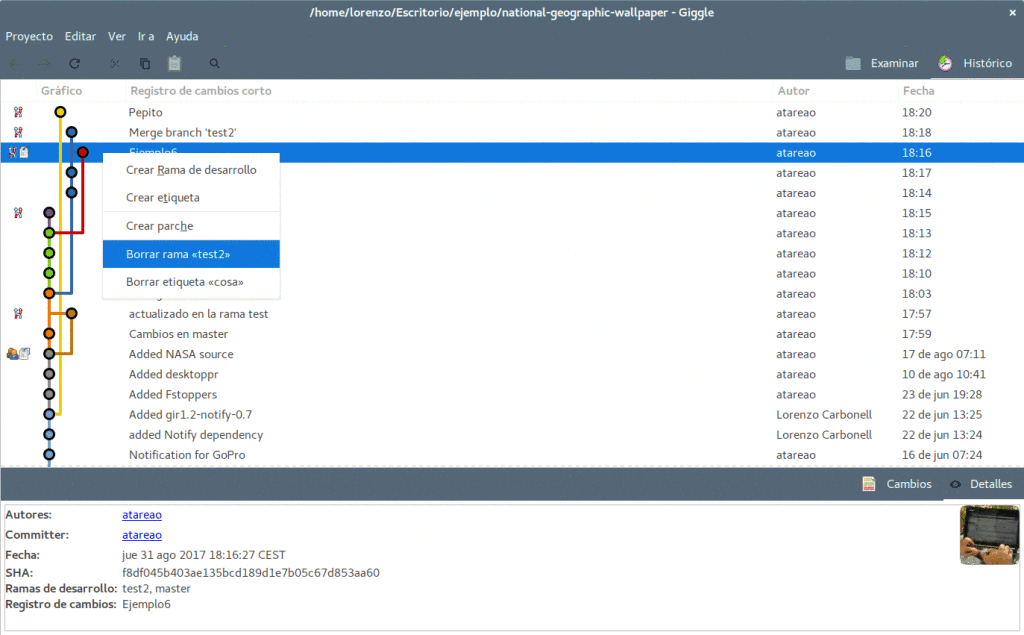The width and height of the screenshot is (1024, 635).
Task: Open search using the magnifier toolbar icon
Action: [x=212, y=63]
